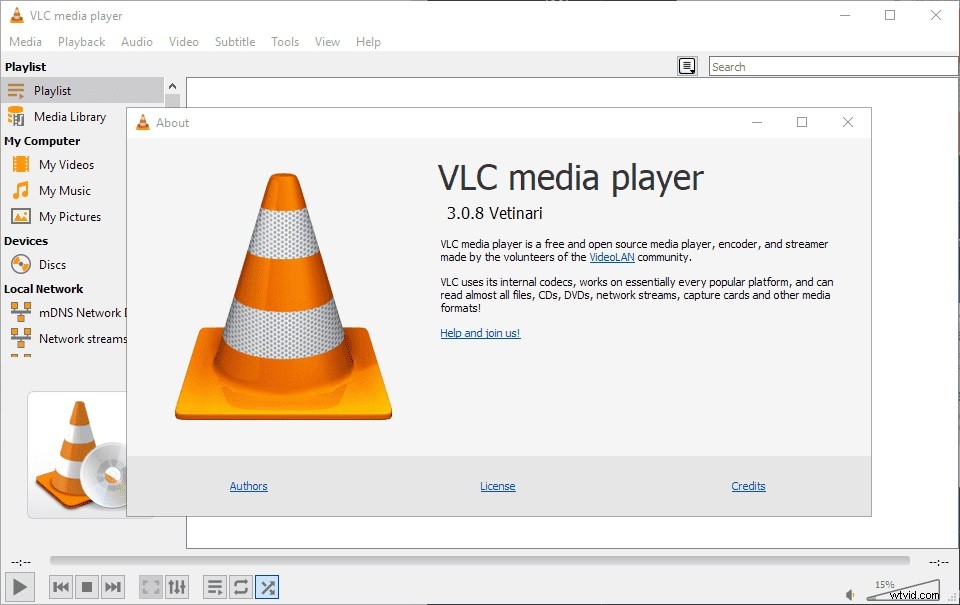Open the Media menu

tap(25, 41)
